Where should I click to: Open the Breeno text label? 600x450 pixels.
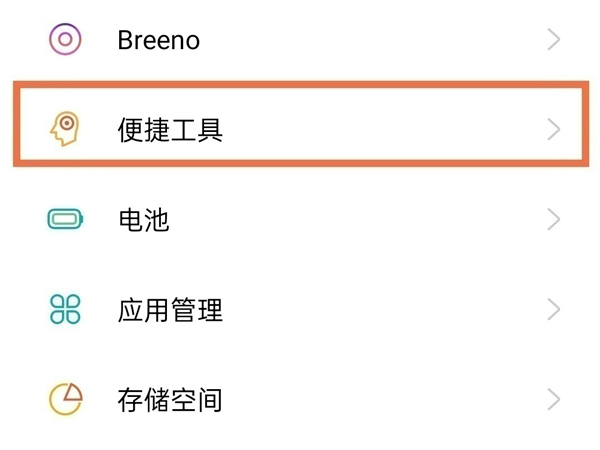click(158, 41)
